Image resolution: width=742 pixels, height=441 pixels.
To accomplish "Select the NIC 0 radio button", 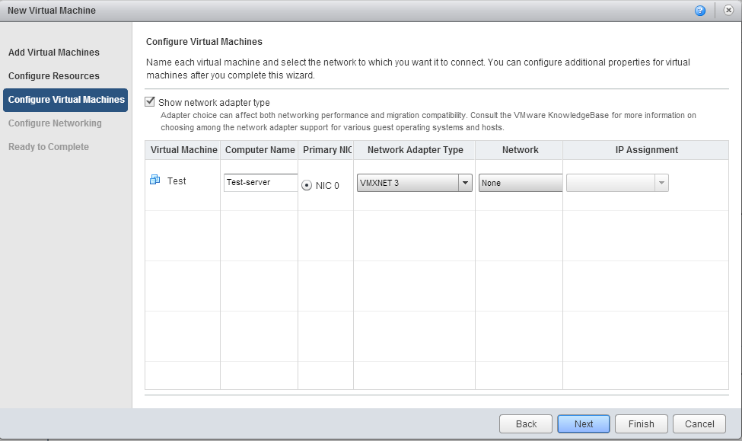I will coord(306,185).
